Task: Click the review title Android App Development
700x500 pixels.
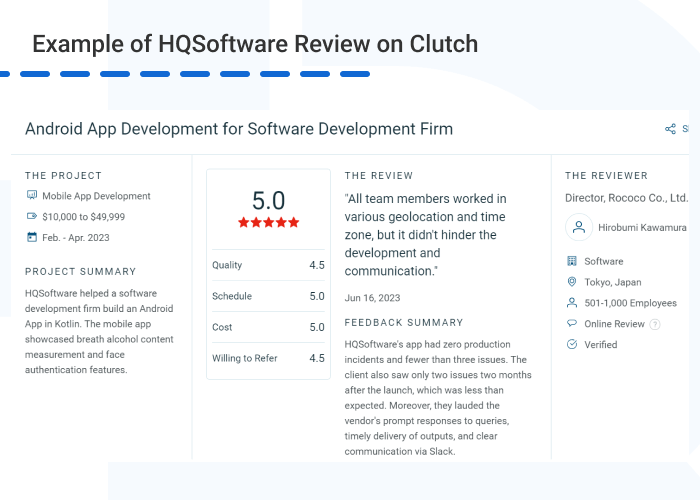Action: click(239, 129)
